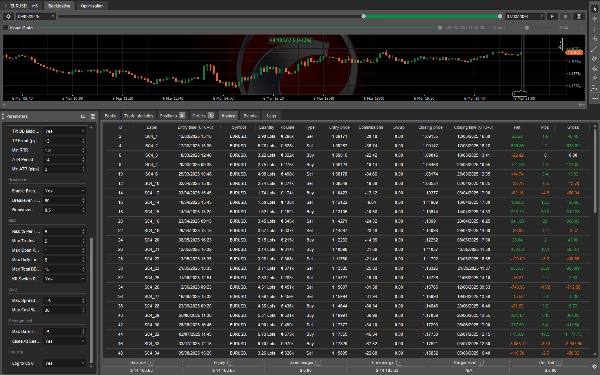600x375 pixels.
Task: Open the end date dropdown beside play button
Action: [x=525, y=16]
